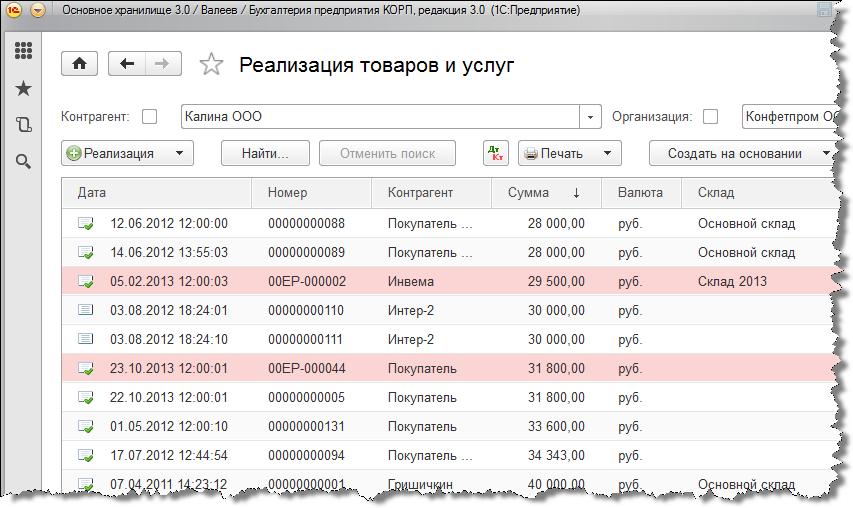Click the search magnifier in sidebar
This screenshot has height=508, width=853.
click(x=23, y=161)
